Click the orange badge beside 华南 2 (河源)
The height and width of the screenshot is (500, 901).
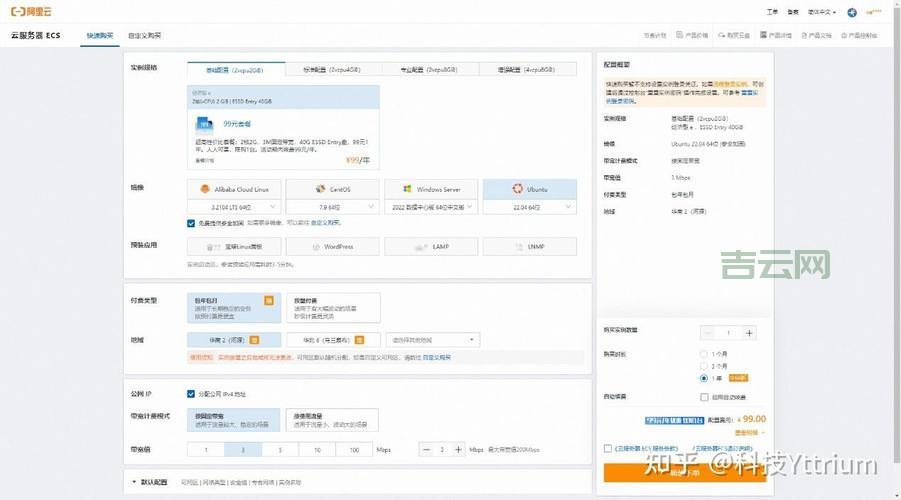point(255,340)
